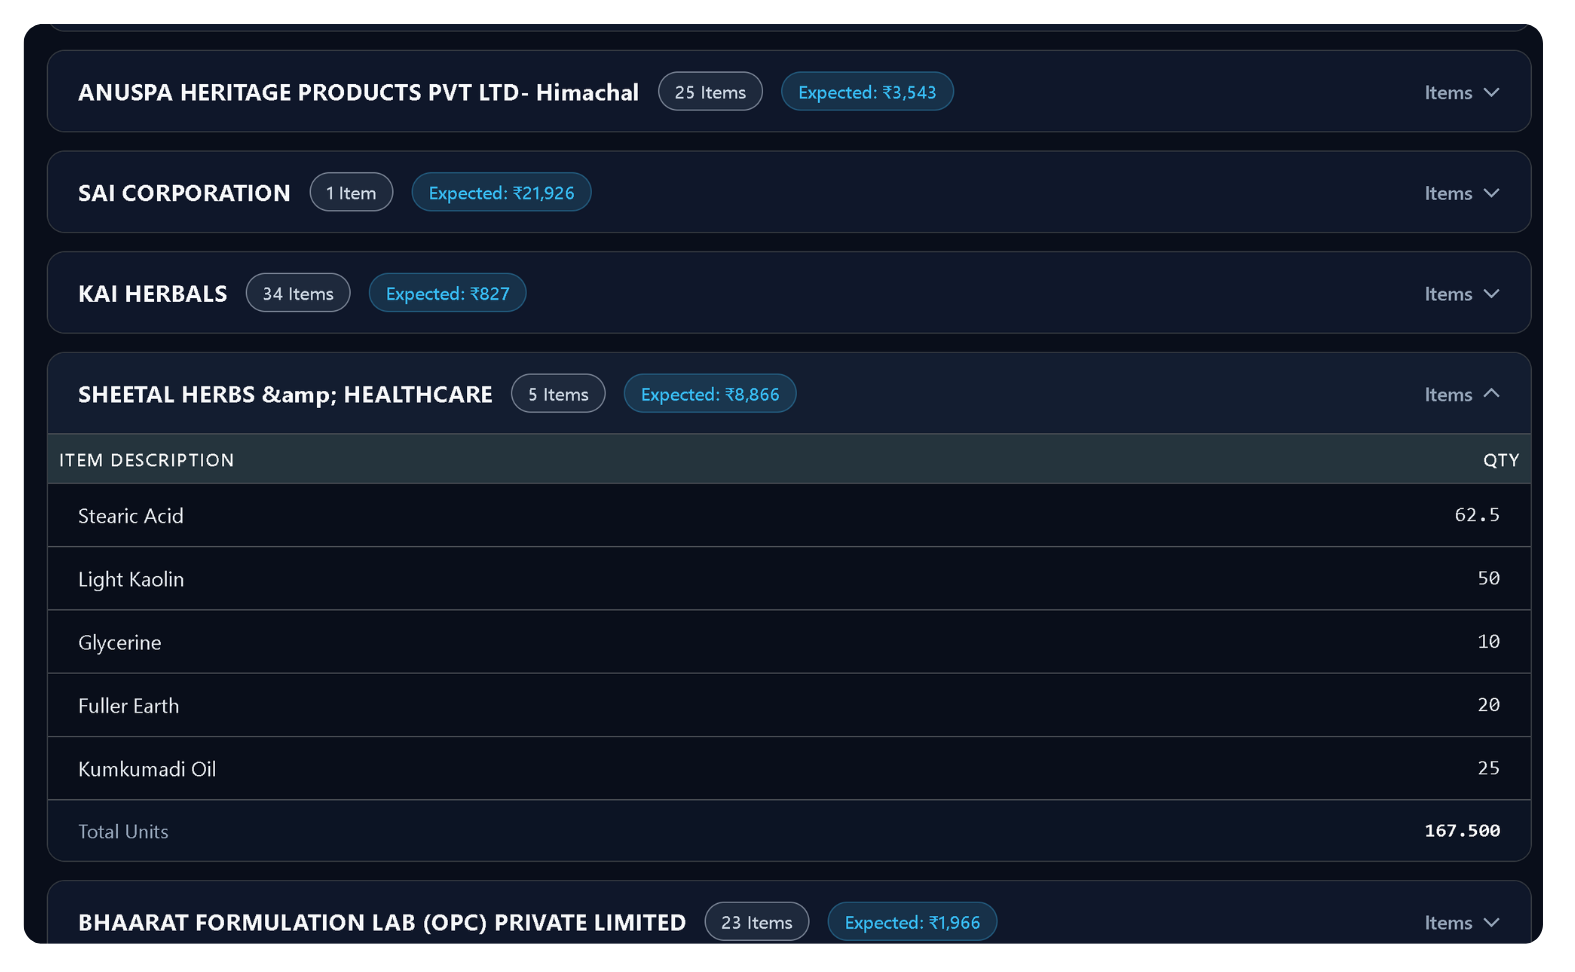Viewport: 1575px width, 972px height.
Task: Expand items for ANUSPA HERITAGE PRODUCTS
Action: pos(1462,93)
